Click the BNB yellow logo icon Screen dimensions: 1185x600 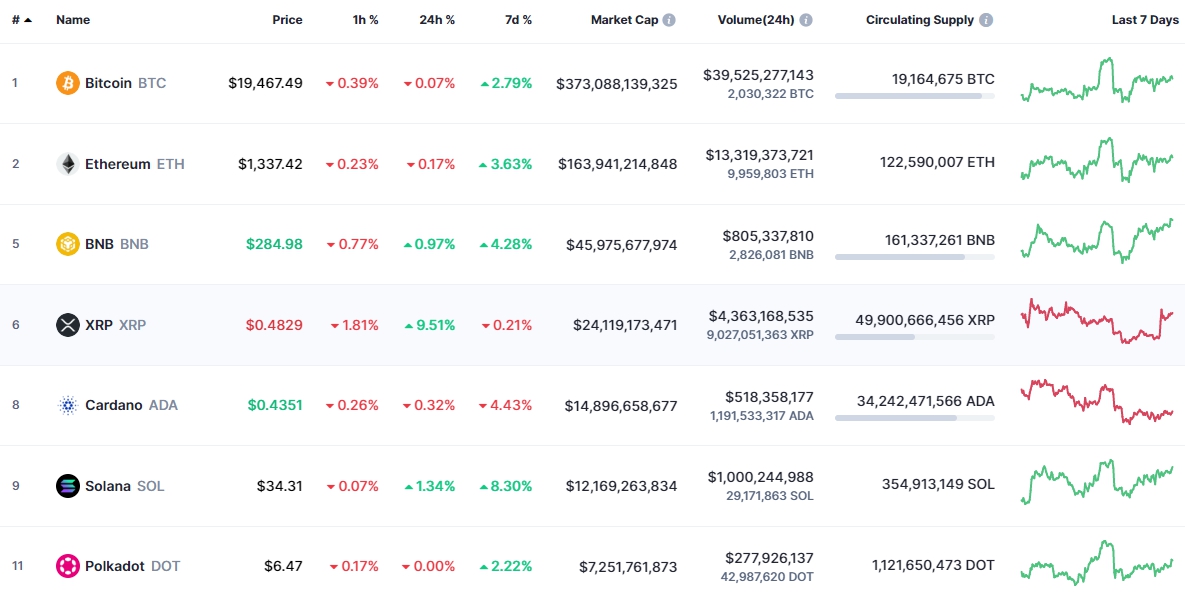click(68, 244)
